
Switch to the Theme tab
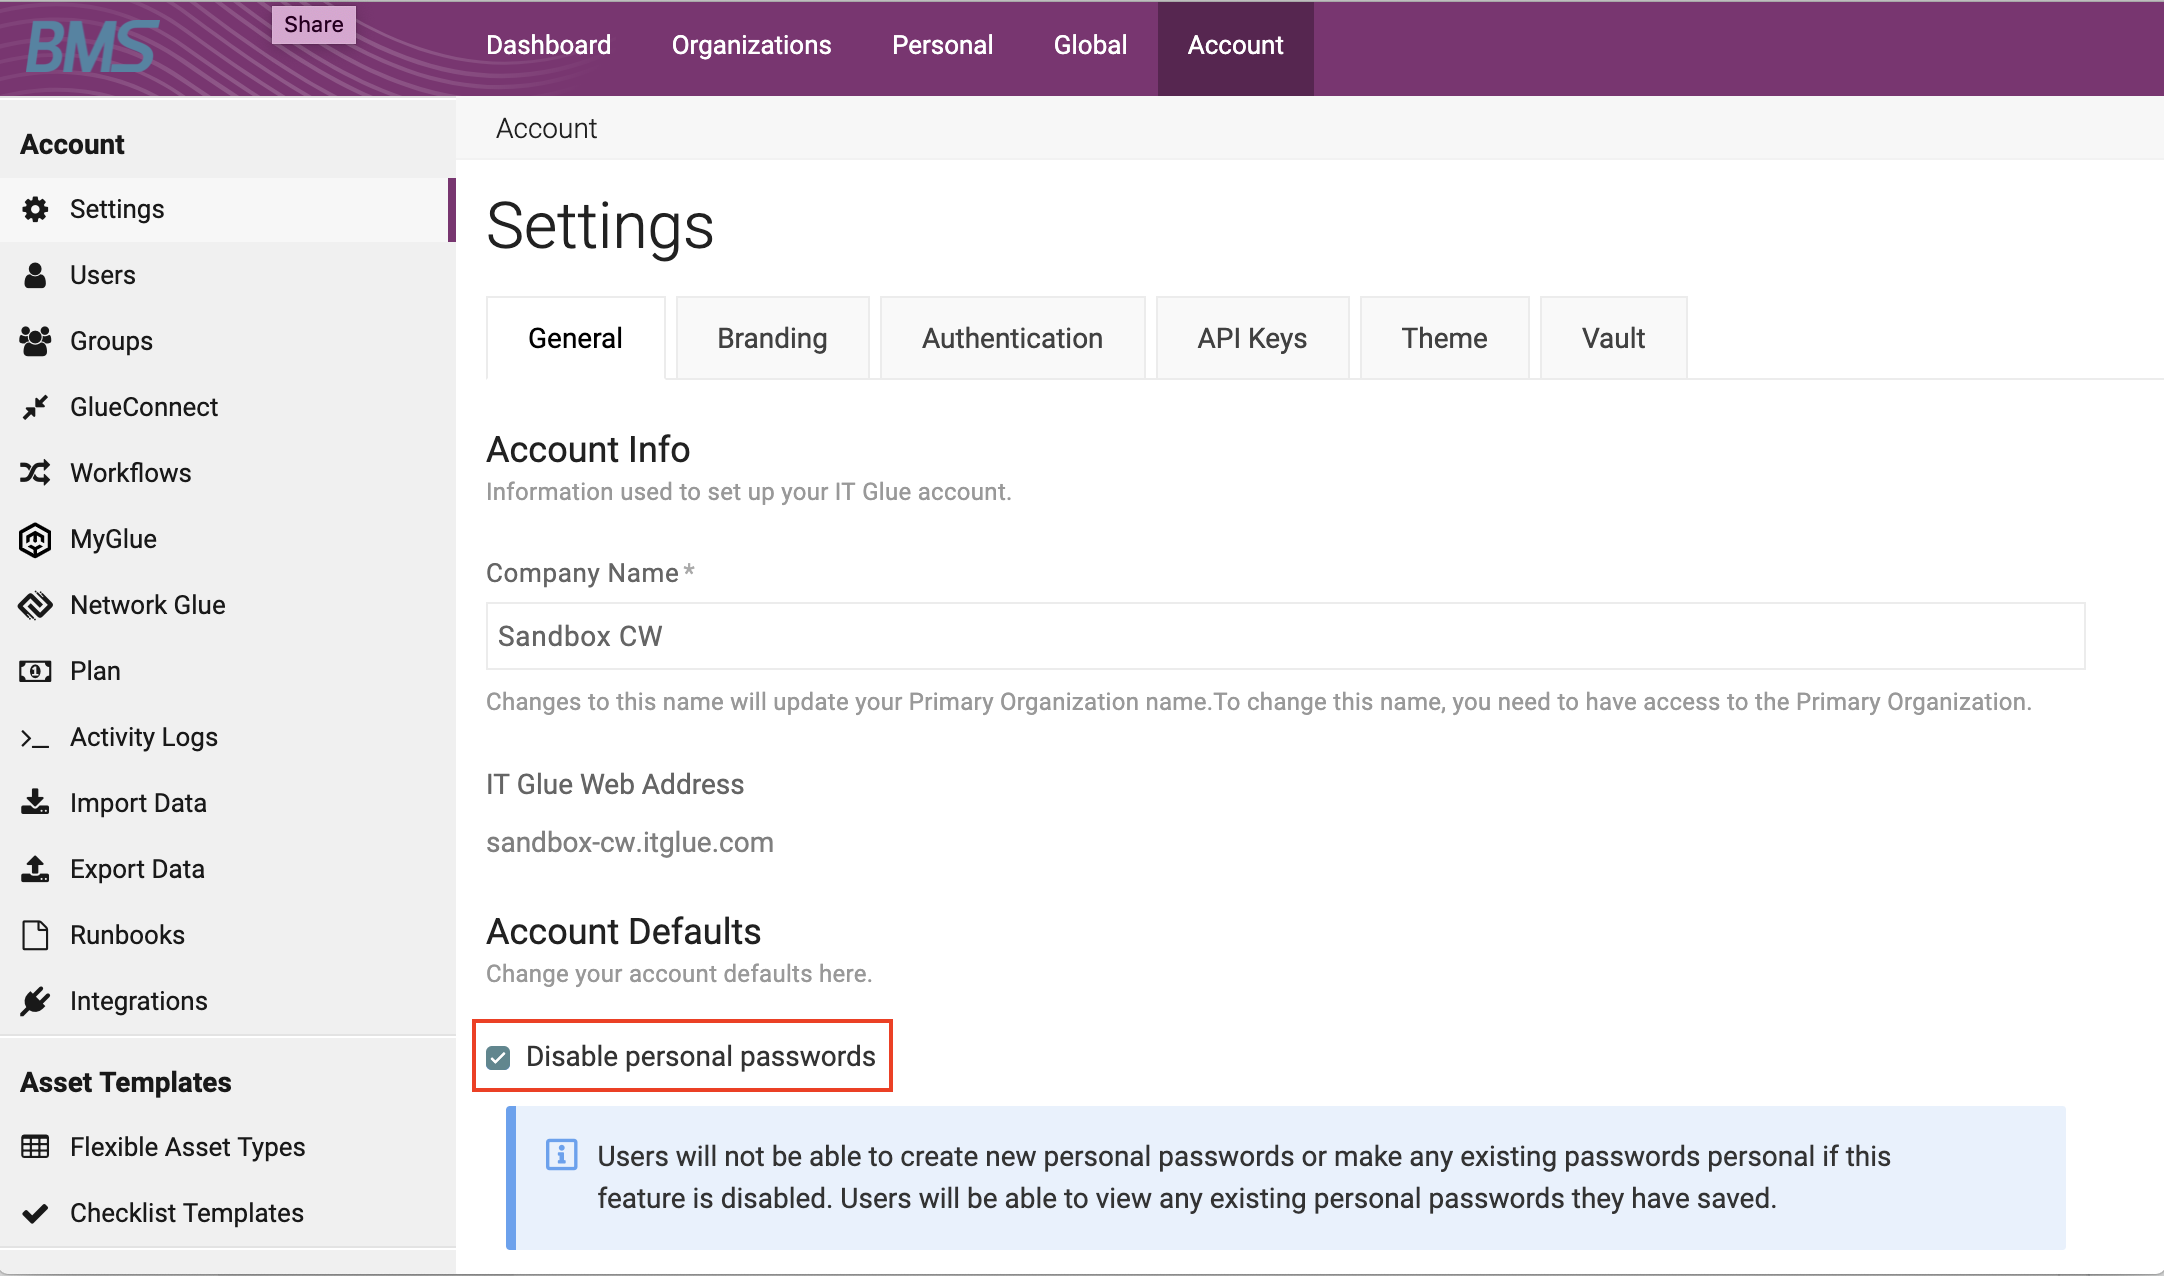(1444, 338)
